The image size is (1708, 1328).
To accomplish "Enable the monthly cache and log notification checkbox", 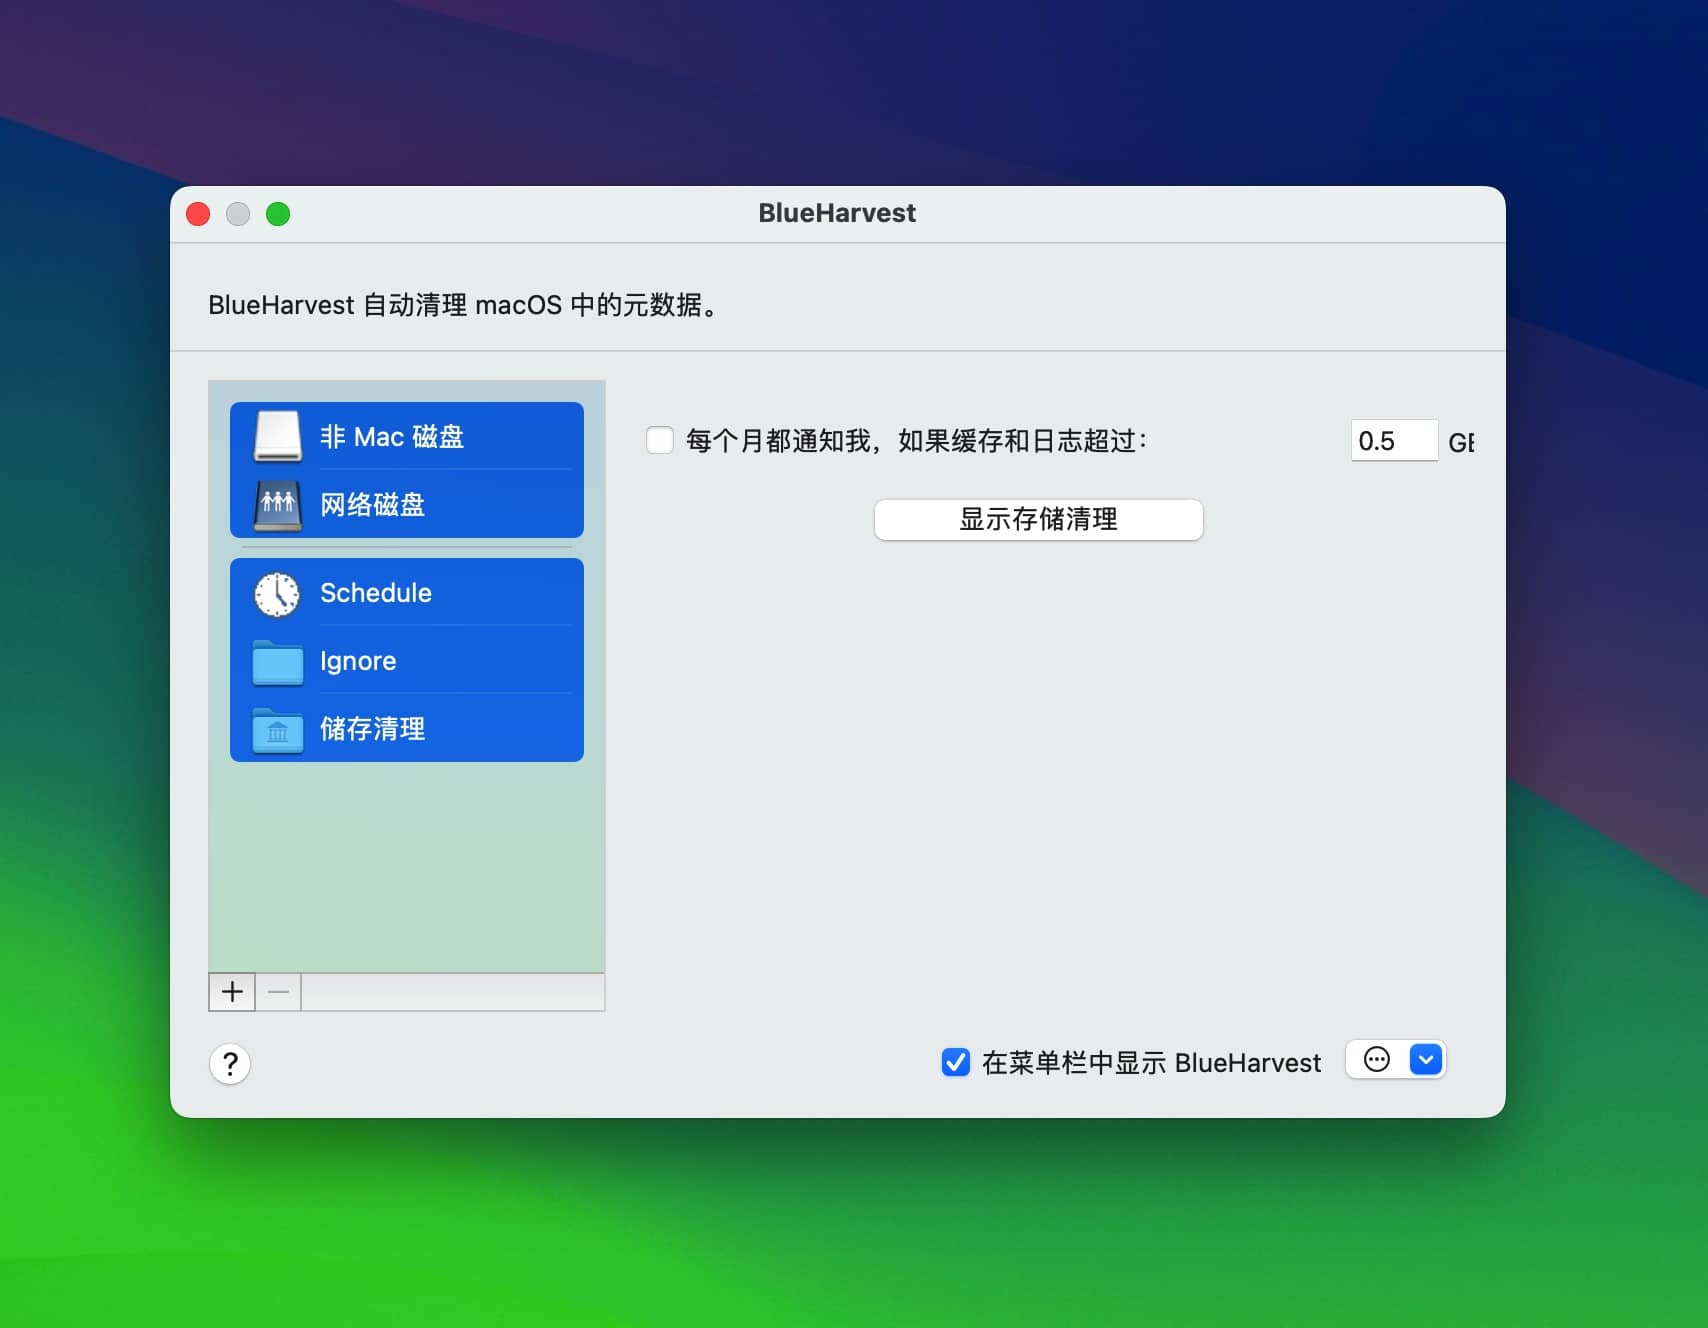I will [x=660, y=440].
